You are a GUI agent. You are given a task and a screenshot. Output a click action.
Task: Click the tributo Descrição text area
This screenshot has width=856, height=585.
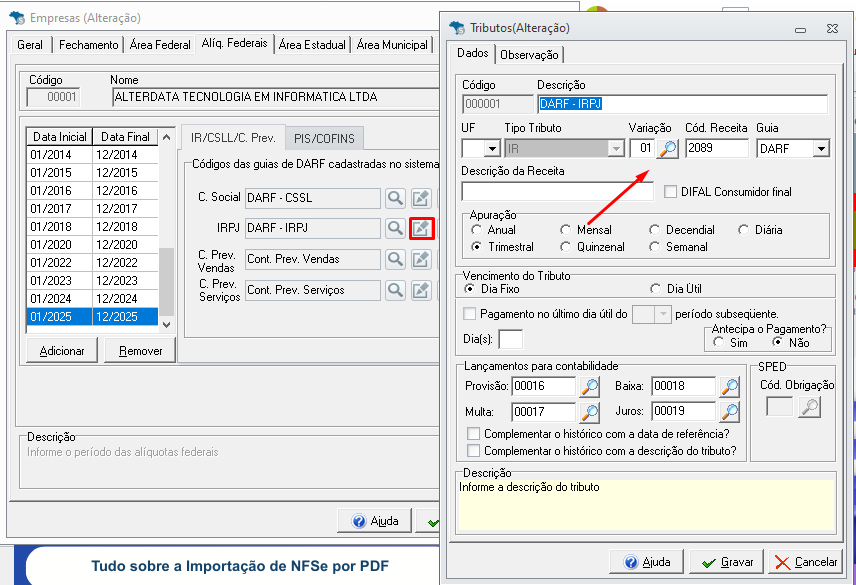pyautogui.click(x=646, y=505)
